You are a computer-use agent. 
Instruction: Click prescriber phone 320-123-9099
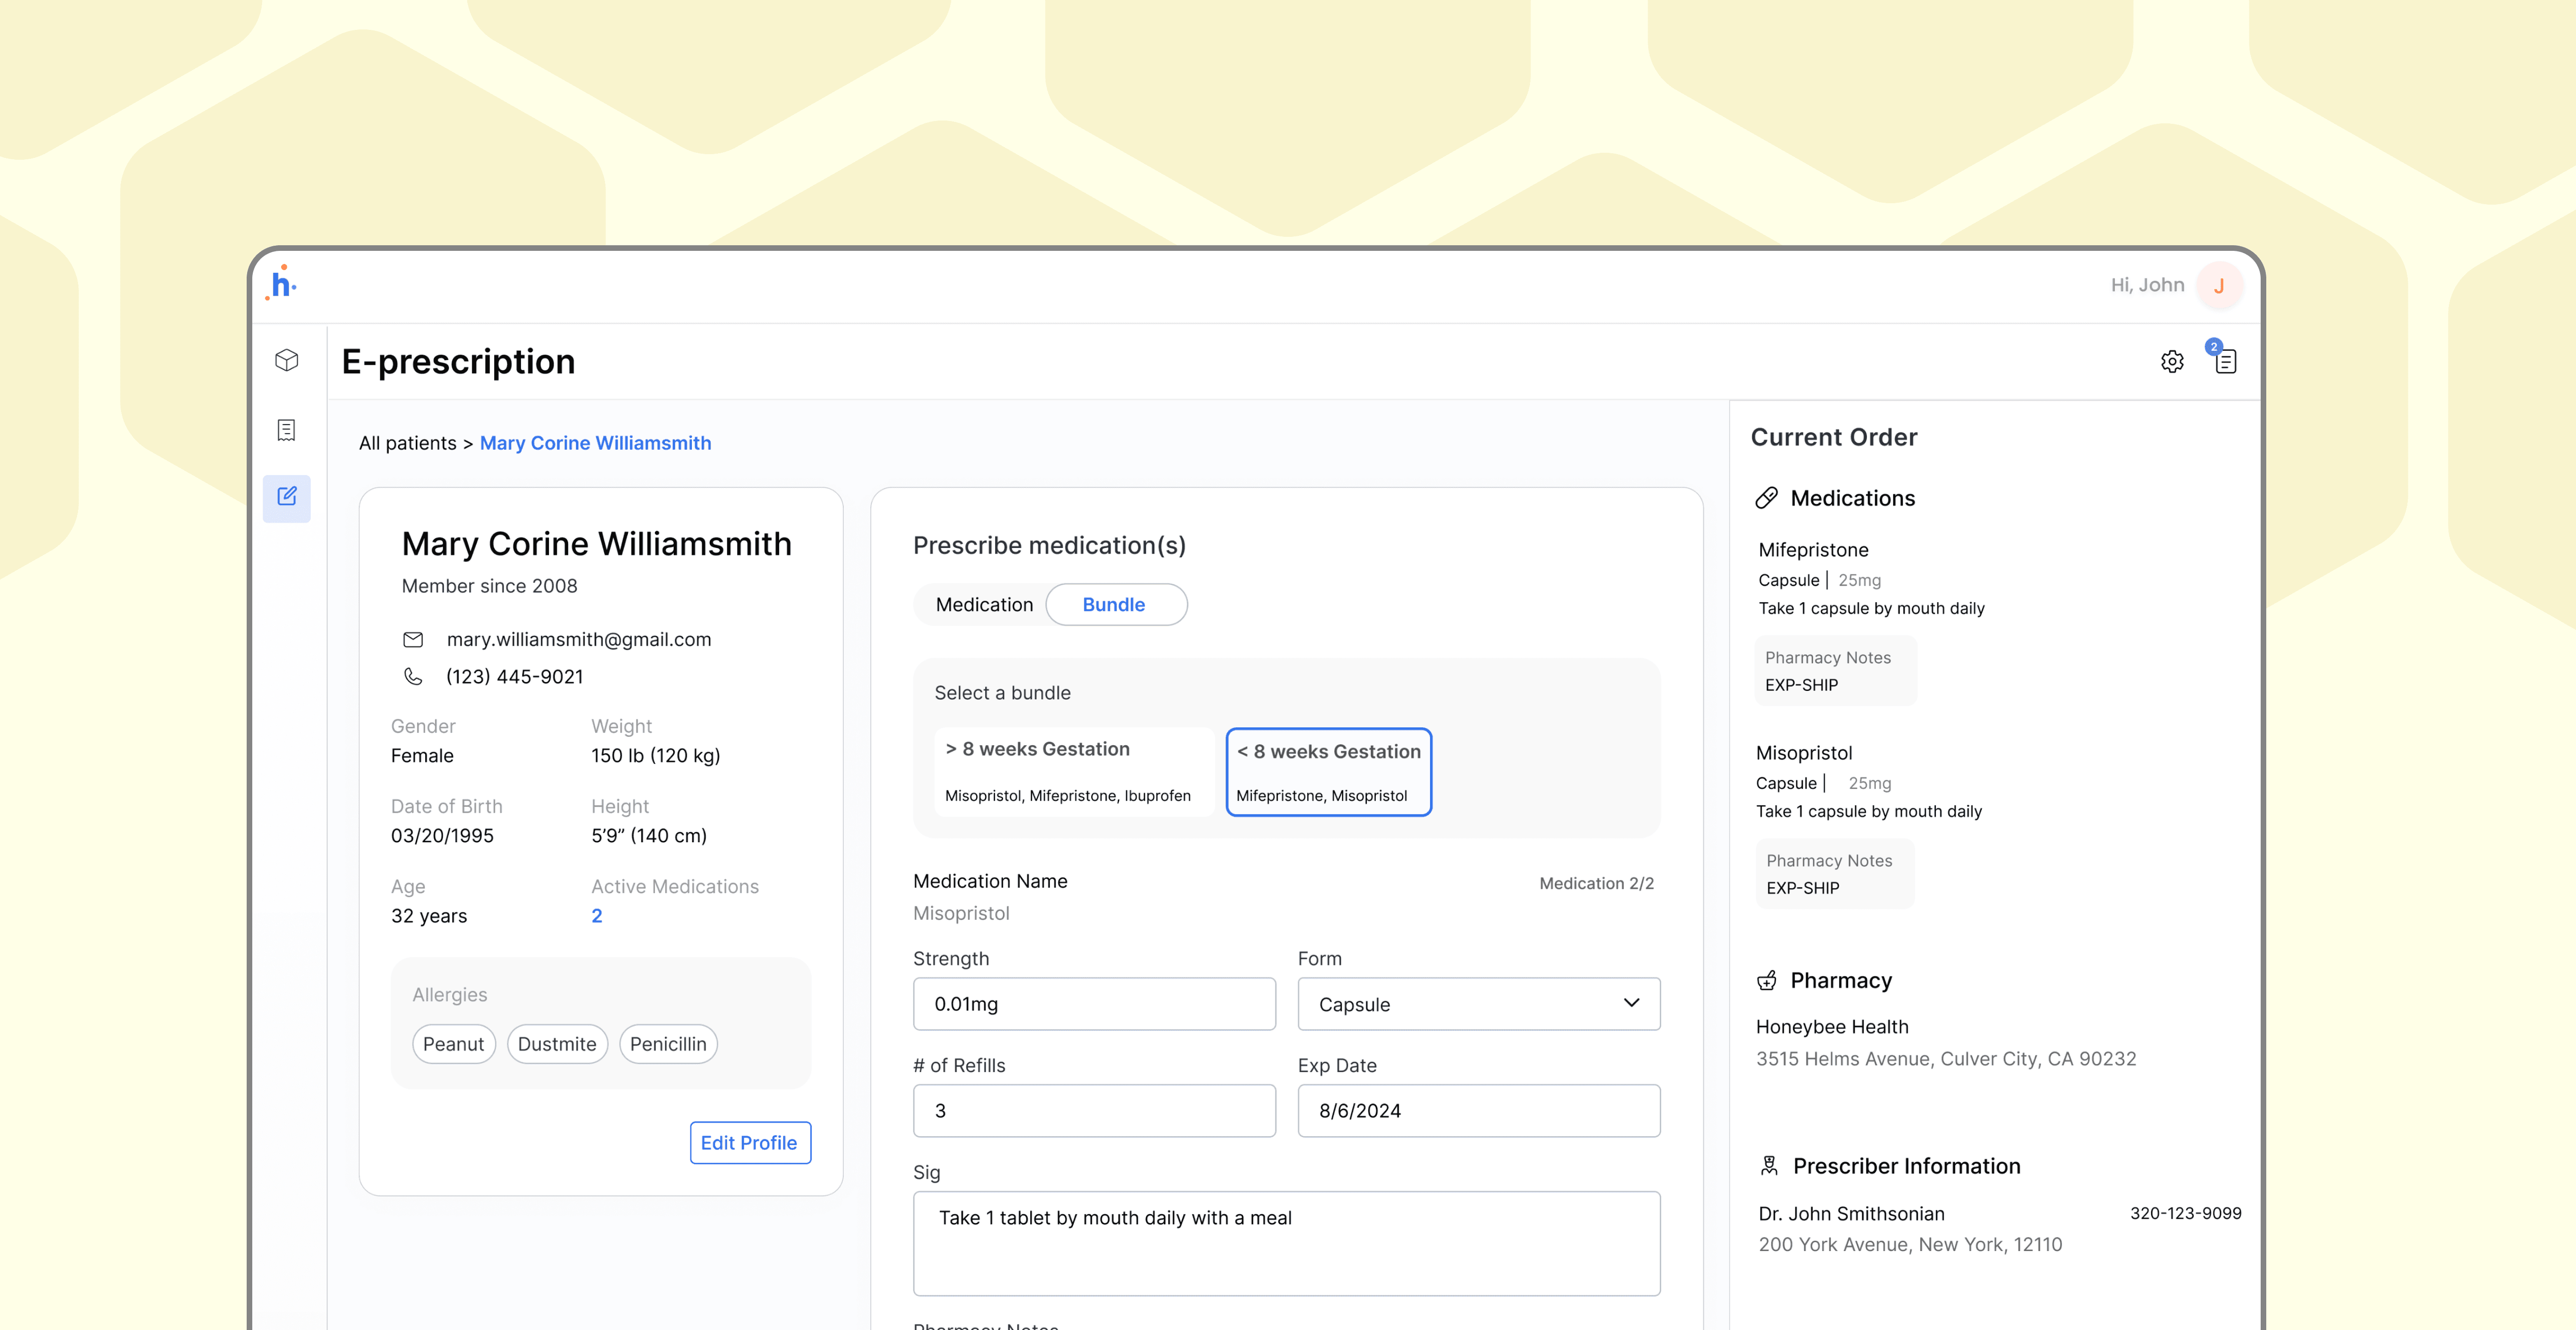(x=2186, y=1213)
